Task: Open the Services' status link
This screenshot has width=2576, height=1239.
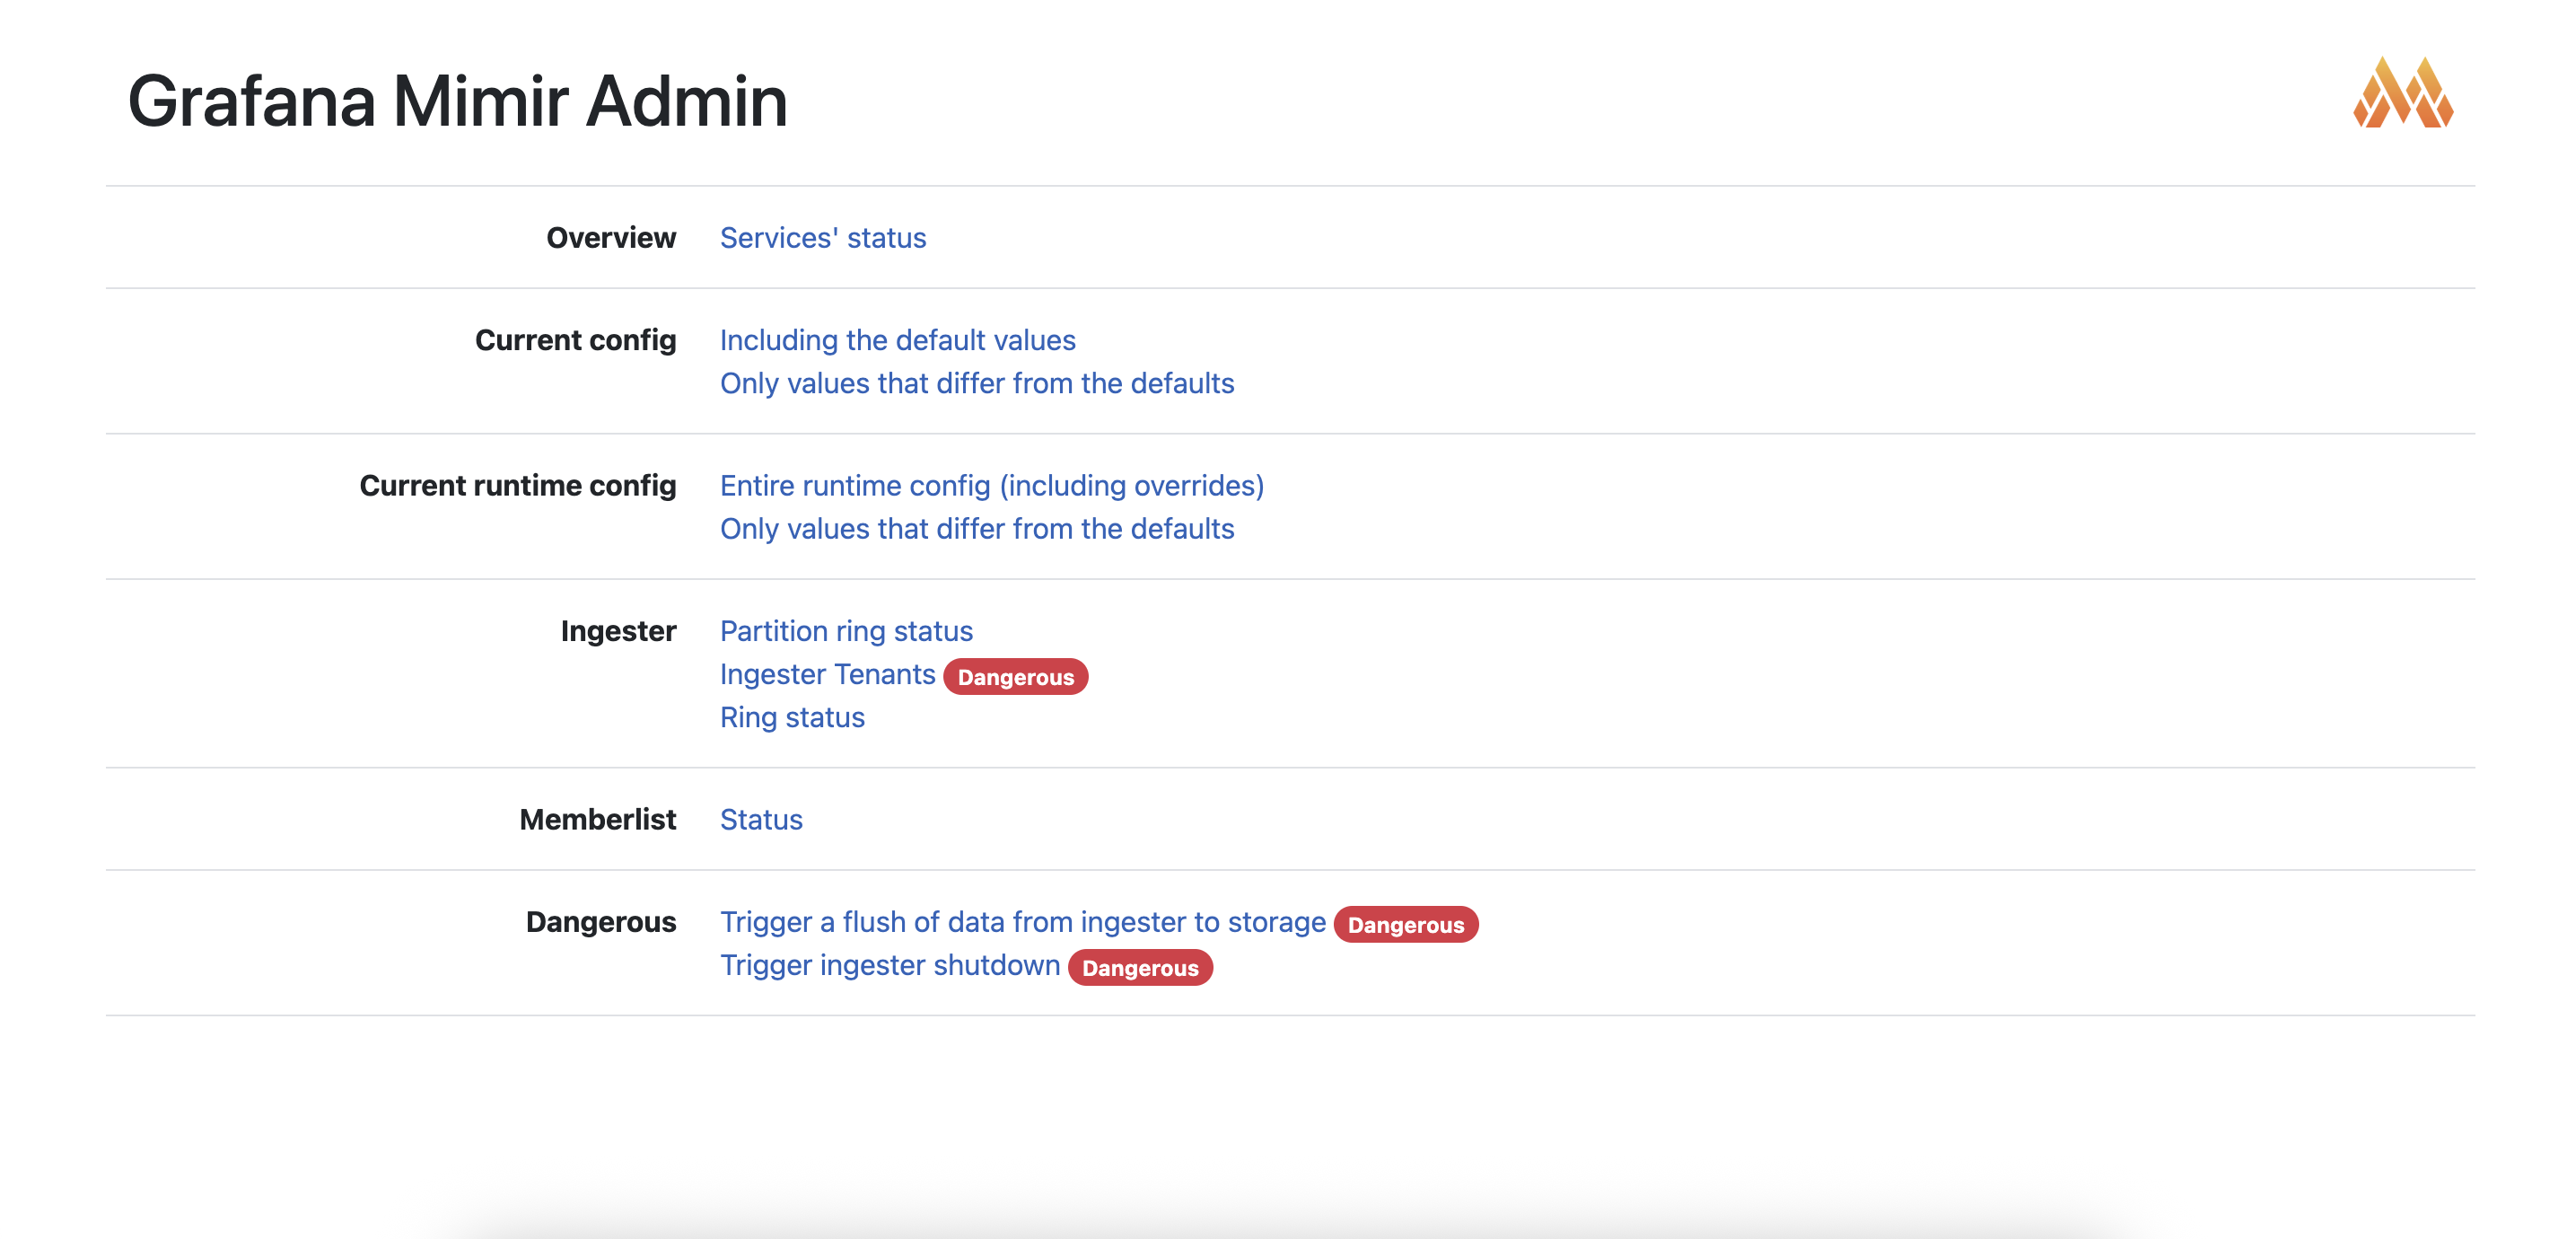Action: tap(822, 238)
